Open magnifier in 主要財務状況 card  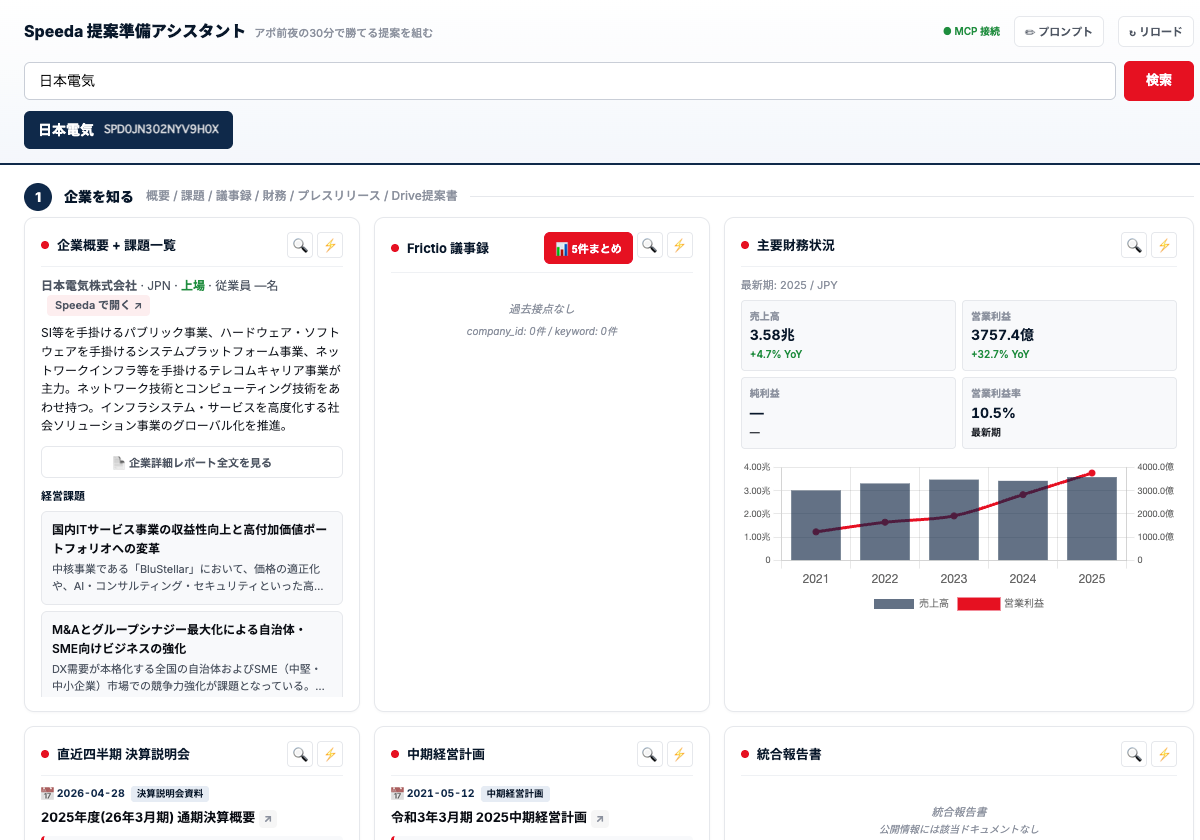tap(1134, 245)
